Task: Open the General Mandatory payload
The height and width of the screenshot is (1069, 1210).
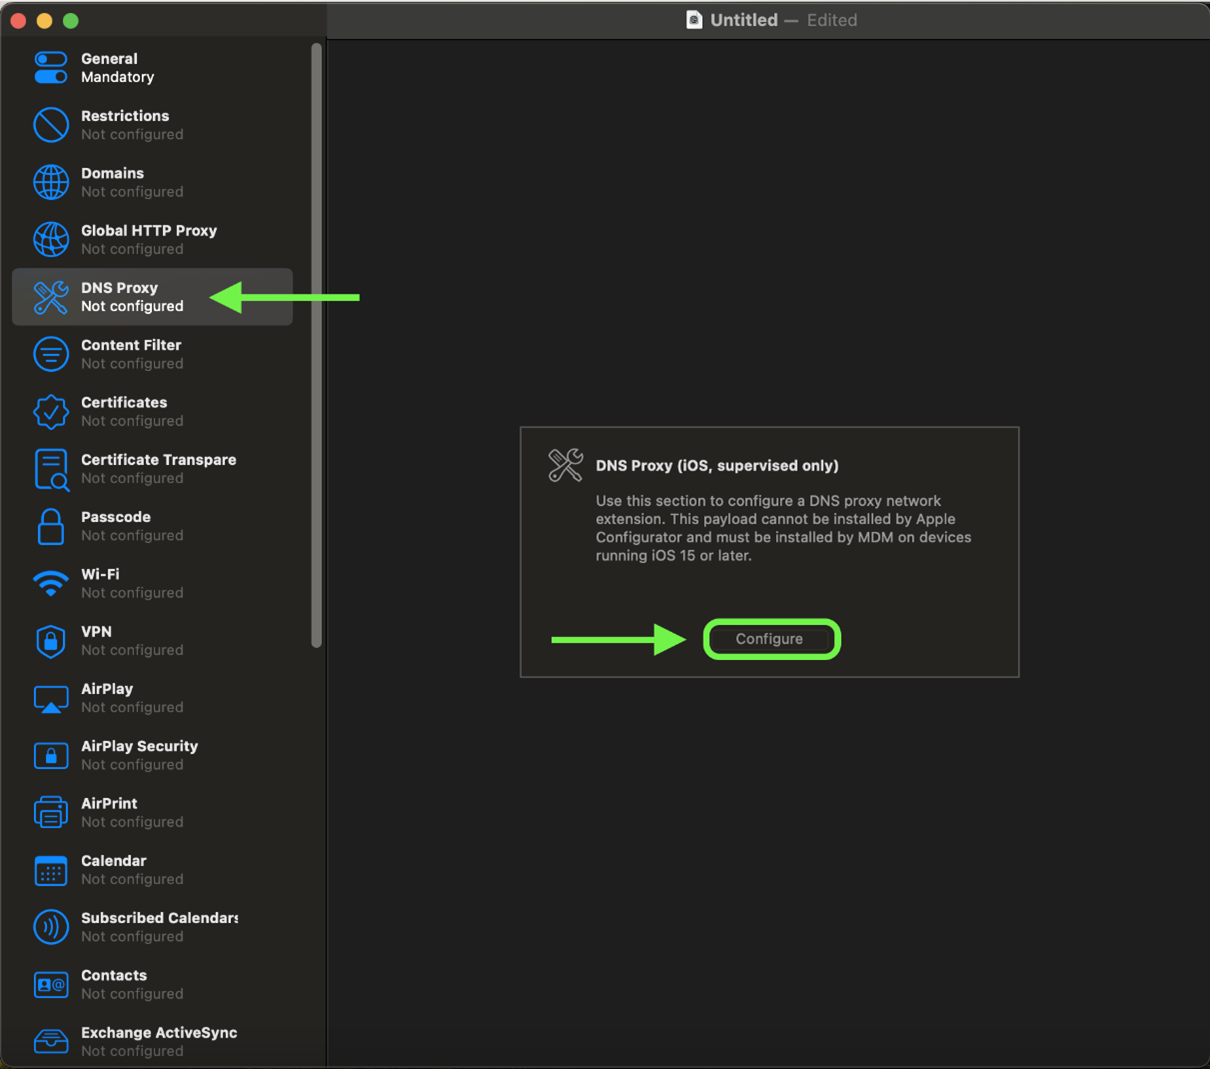Action: (152, 68)
